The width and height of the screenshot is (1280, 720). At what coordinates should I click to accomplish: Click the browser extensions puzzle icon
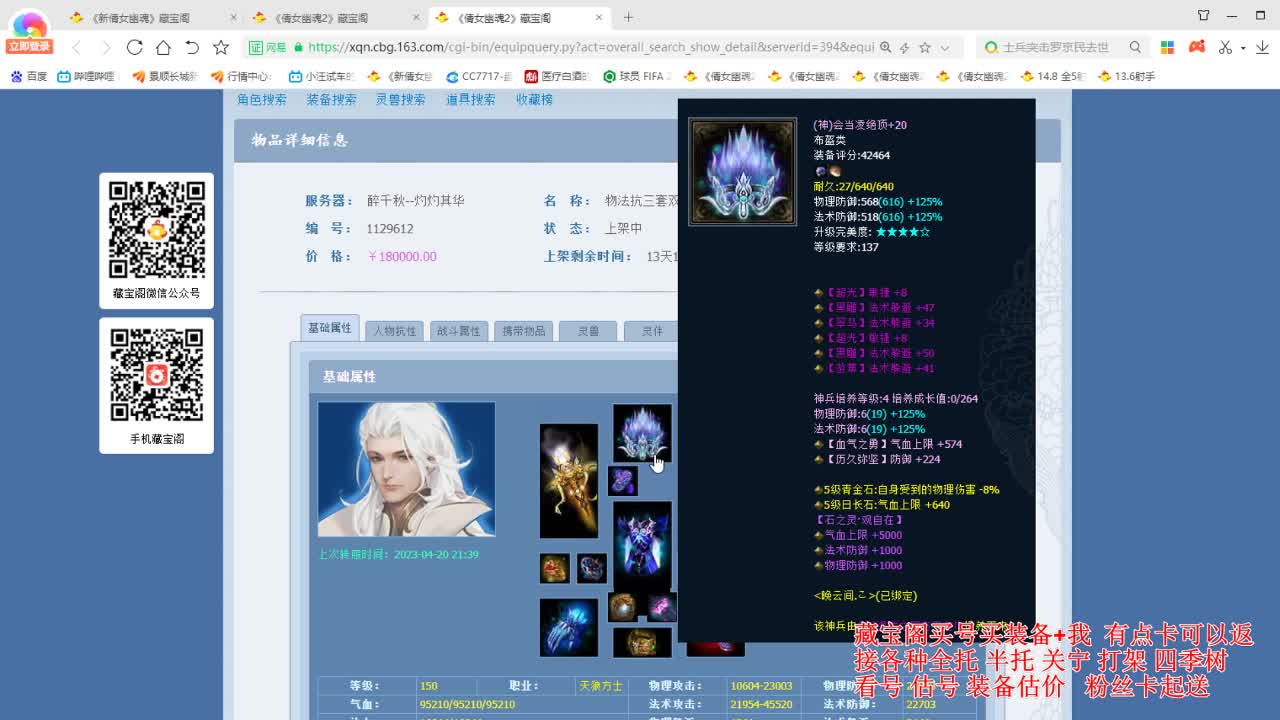(x=1166, y=46)
